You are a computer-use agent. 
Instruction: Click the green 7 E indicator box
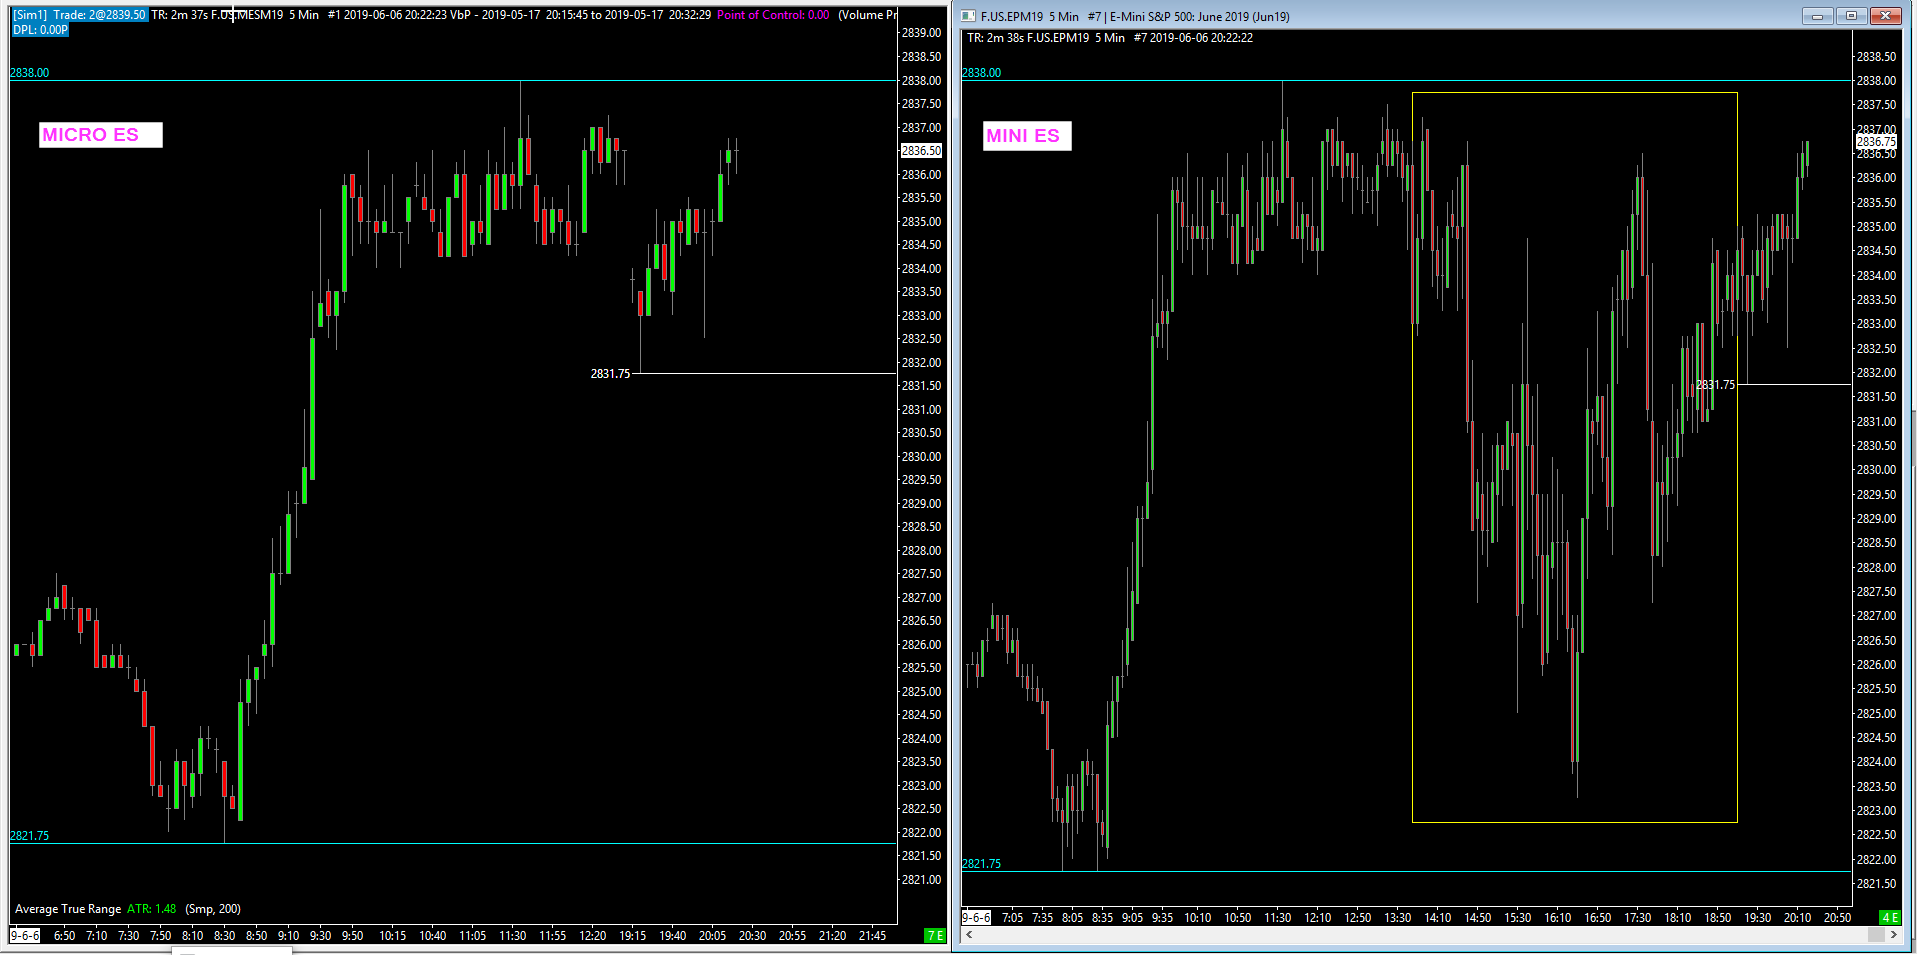pos(935,935)
